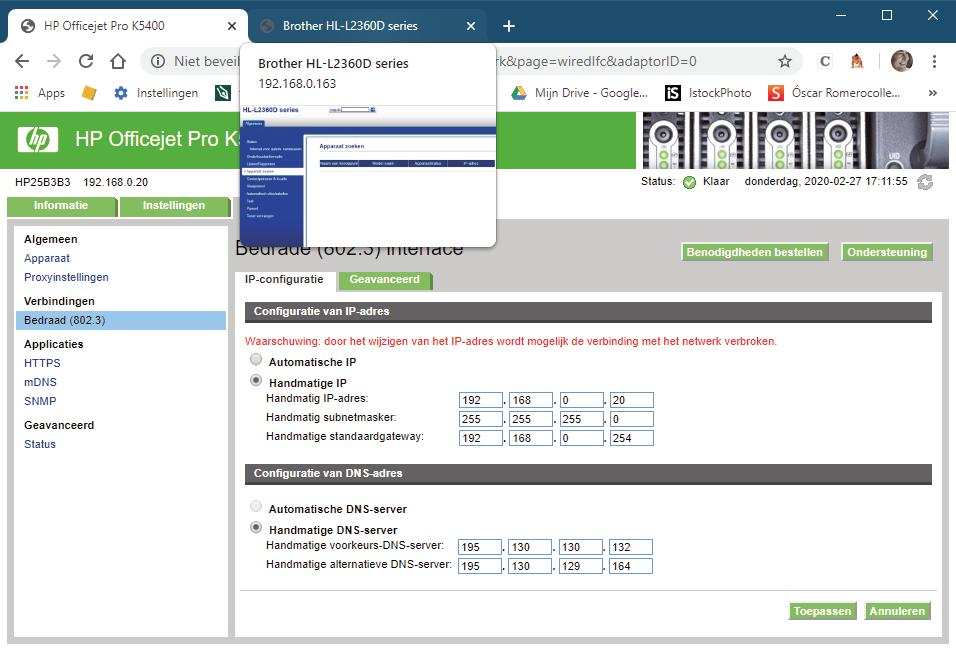Click the last subnetmasker octet field 0
Screen dimensions: 956x655
tap(632, 419)
